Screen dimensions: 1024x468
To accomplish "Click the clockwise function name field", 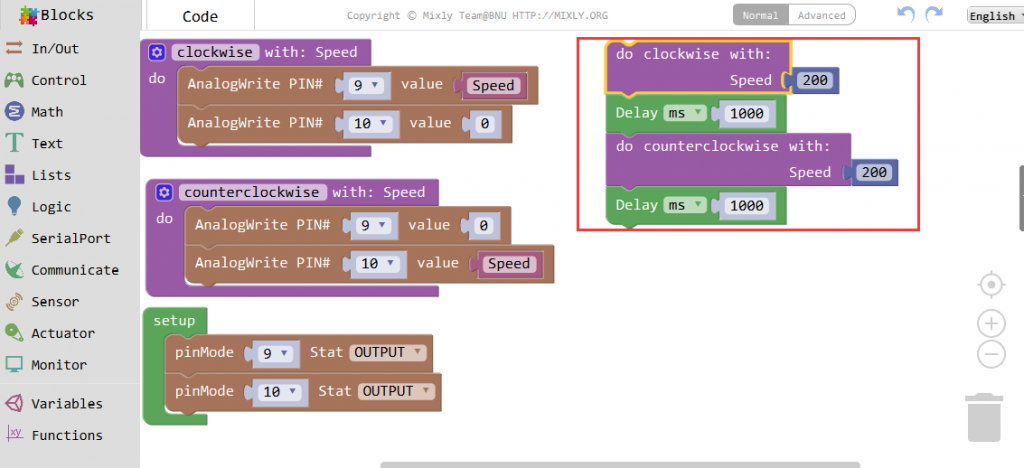I will pos(215,52).
